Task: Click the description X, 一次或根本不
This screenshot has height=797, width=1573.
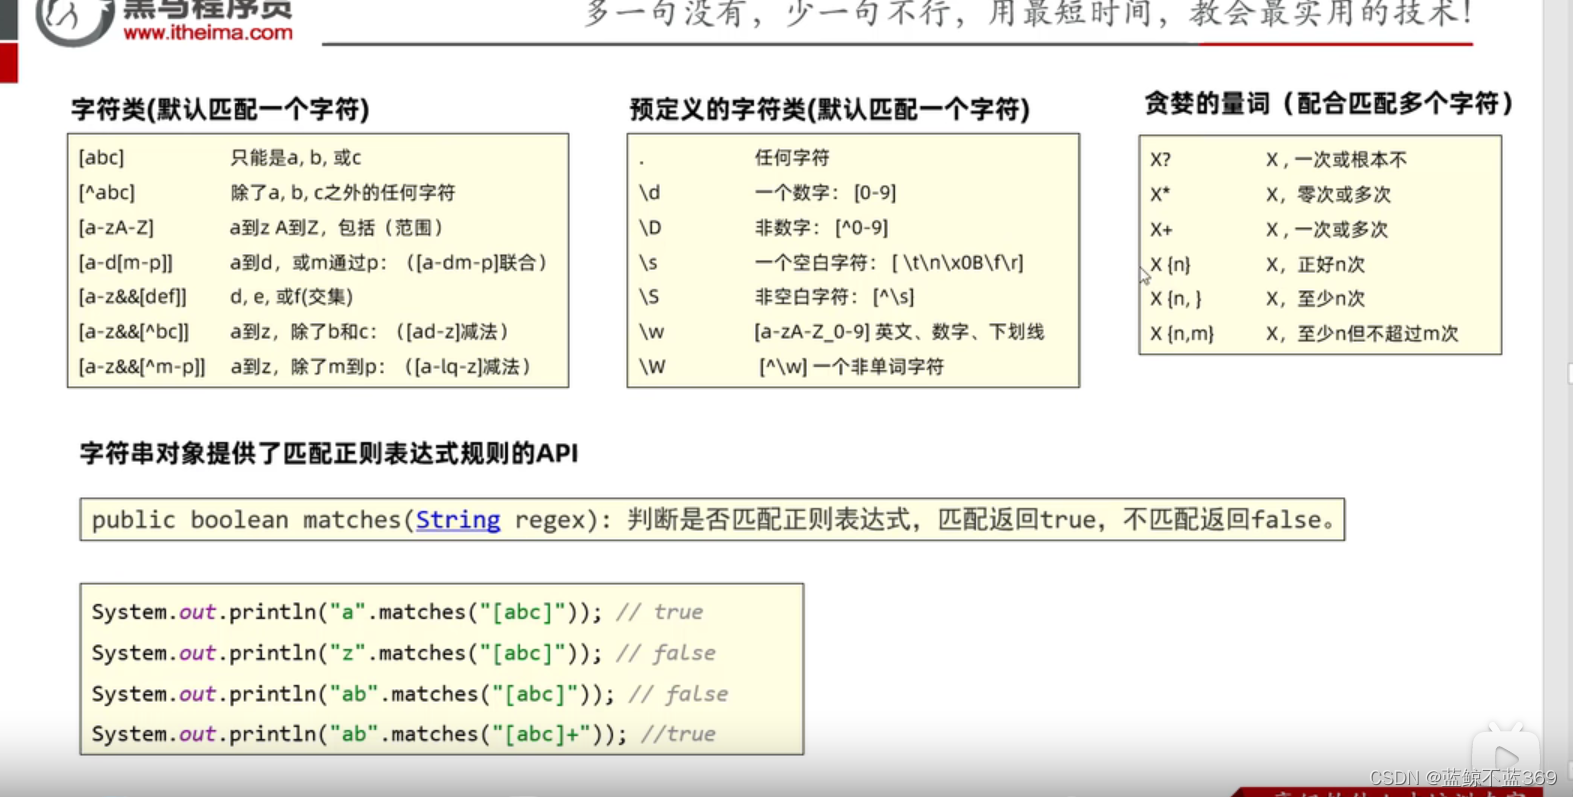Action: tap(1337, 160)
